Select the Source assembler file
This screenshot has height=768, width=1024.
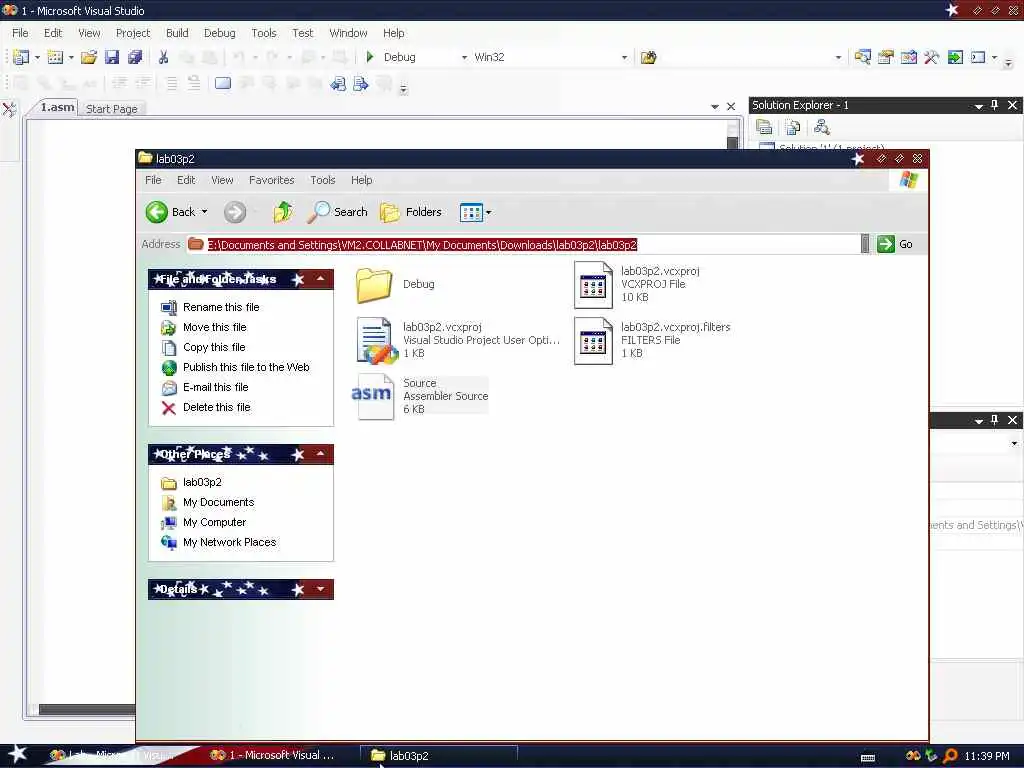(421, 396)
